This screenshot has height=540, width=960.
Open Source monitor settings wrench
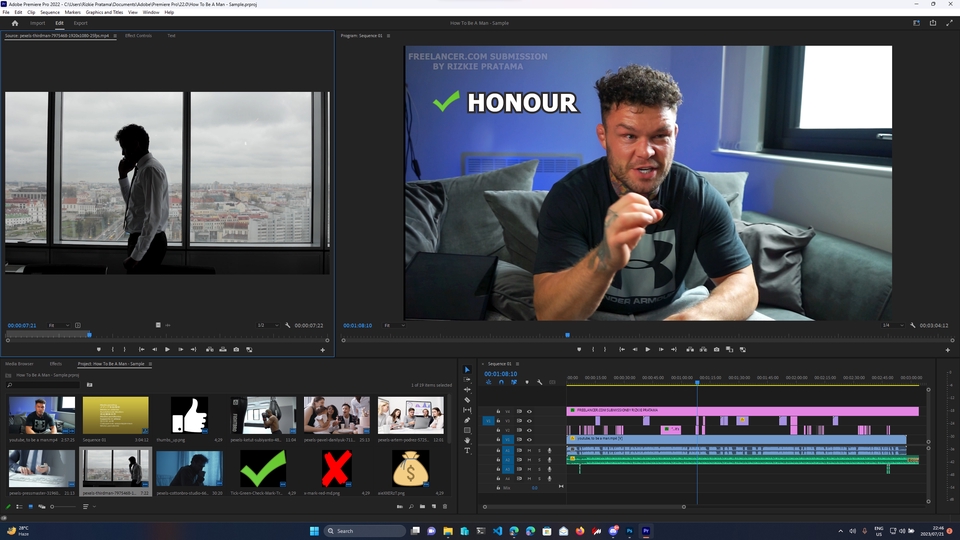click(x=287, y=325)
